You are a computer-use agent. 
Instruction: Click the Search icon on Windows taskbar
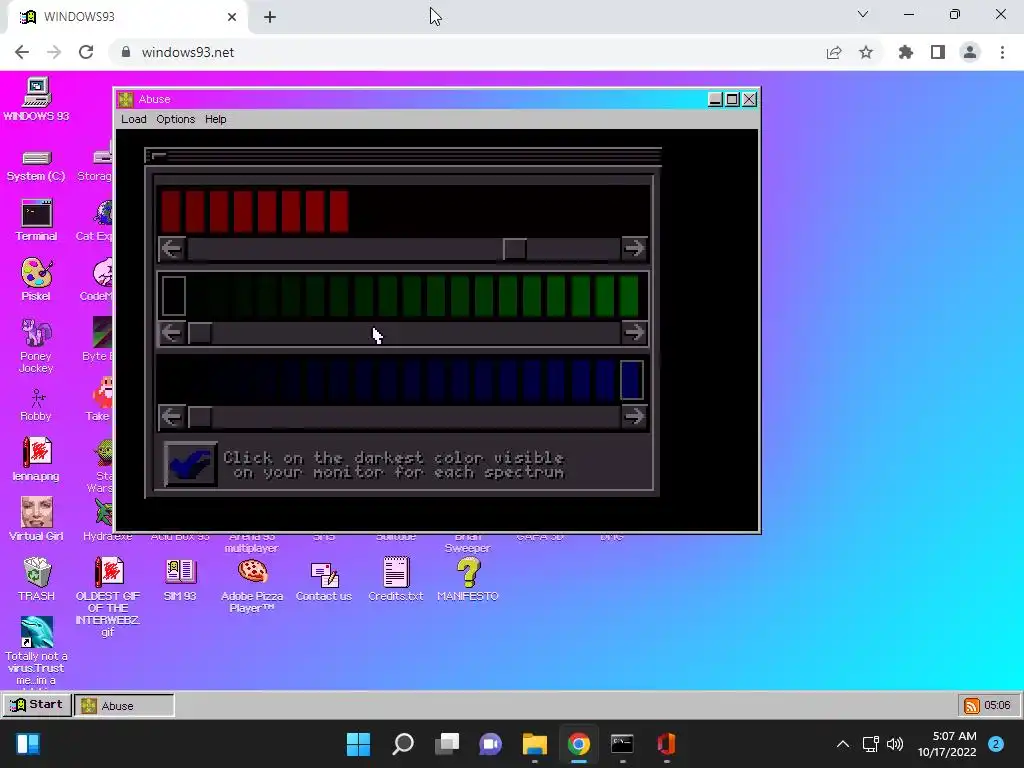[x=403, y=744]
